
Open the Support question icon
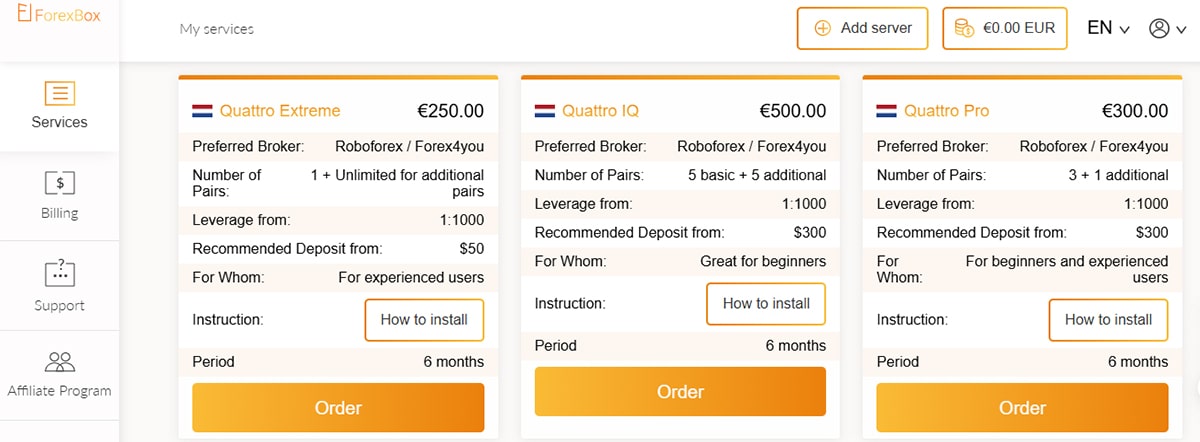click(60, 273)
